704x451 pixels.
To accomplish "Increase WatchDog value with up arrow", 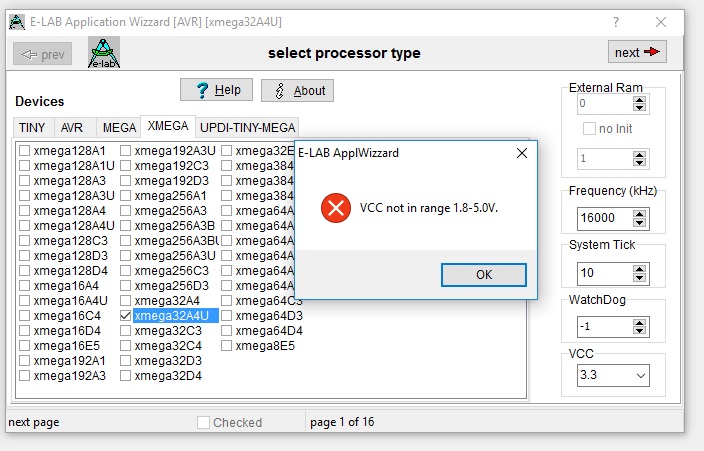I will point(639,322).
